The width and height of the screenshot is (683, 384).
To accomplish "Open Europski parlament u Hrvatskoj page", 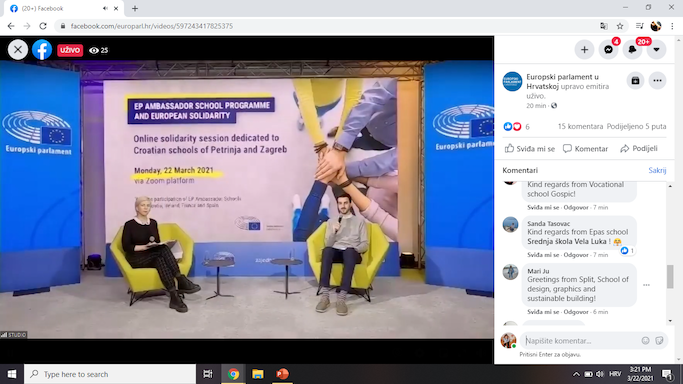I will [x=562, y=81].
